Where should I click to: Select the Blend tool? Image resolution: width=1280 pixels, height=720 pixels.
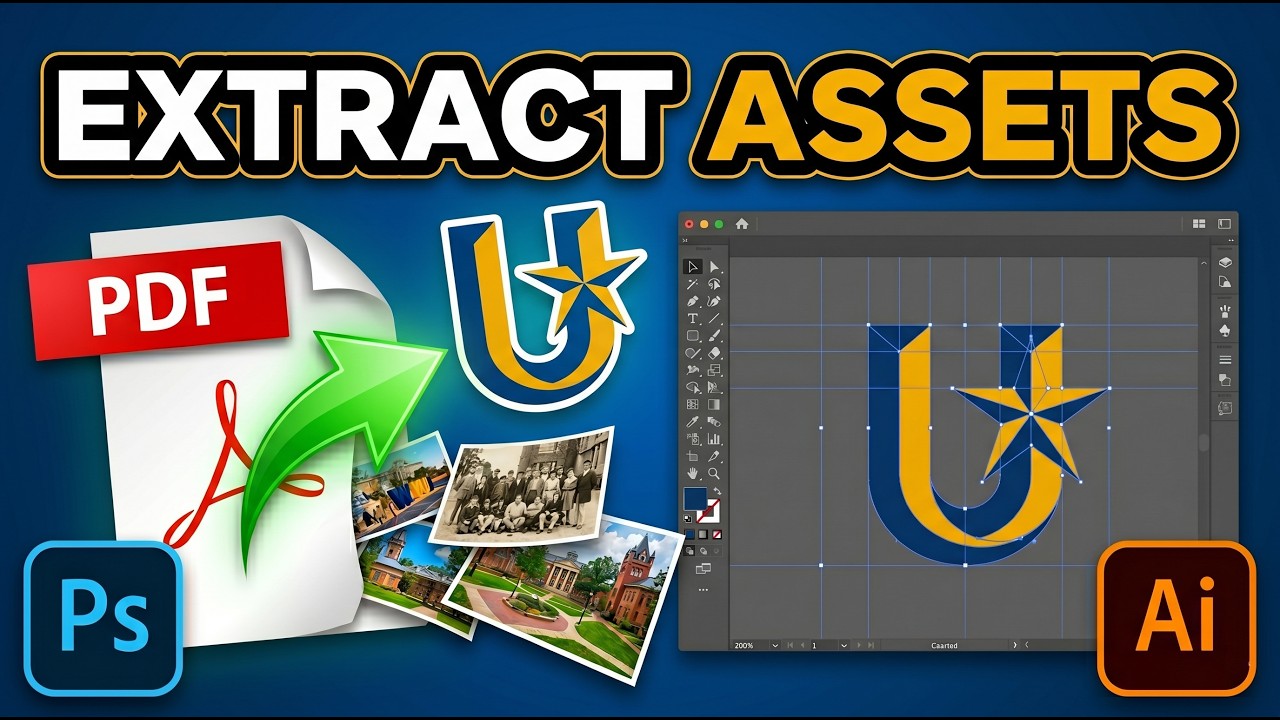pyautogui.click(x=714, y=422)
